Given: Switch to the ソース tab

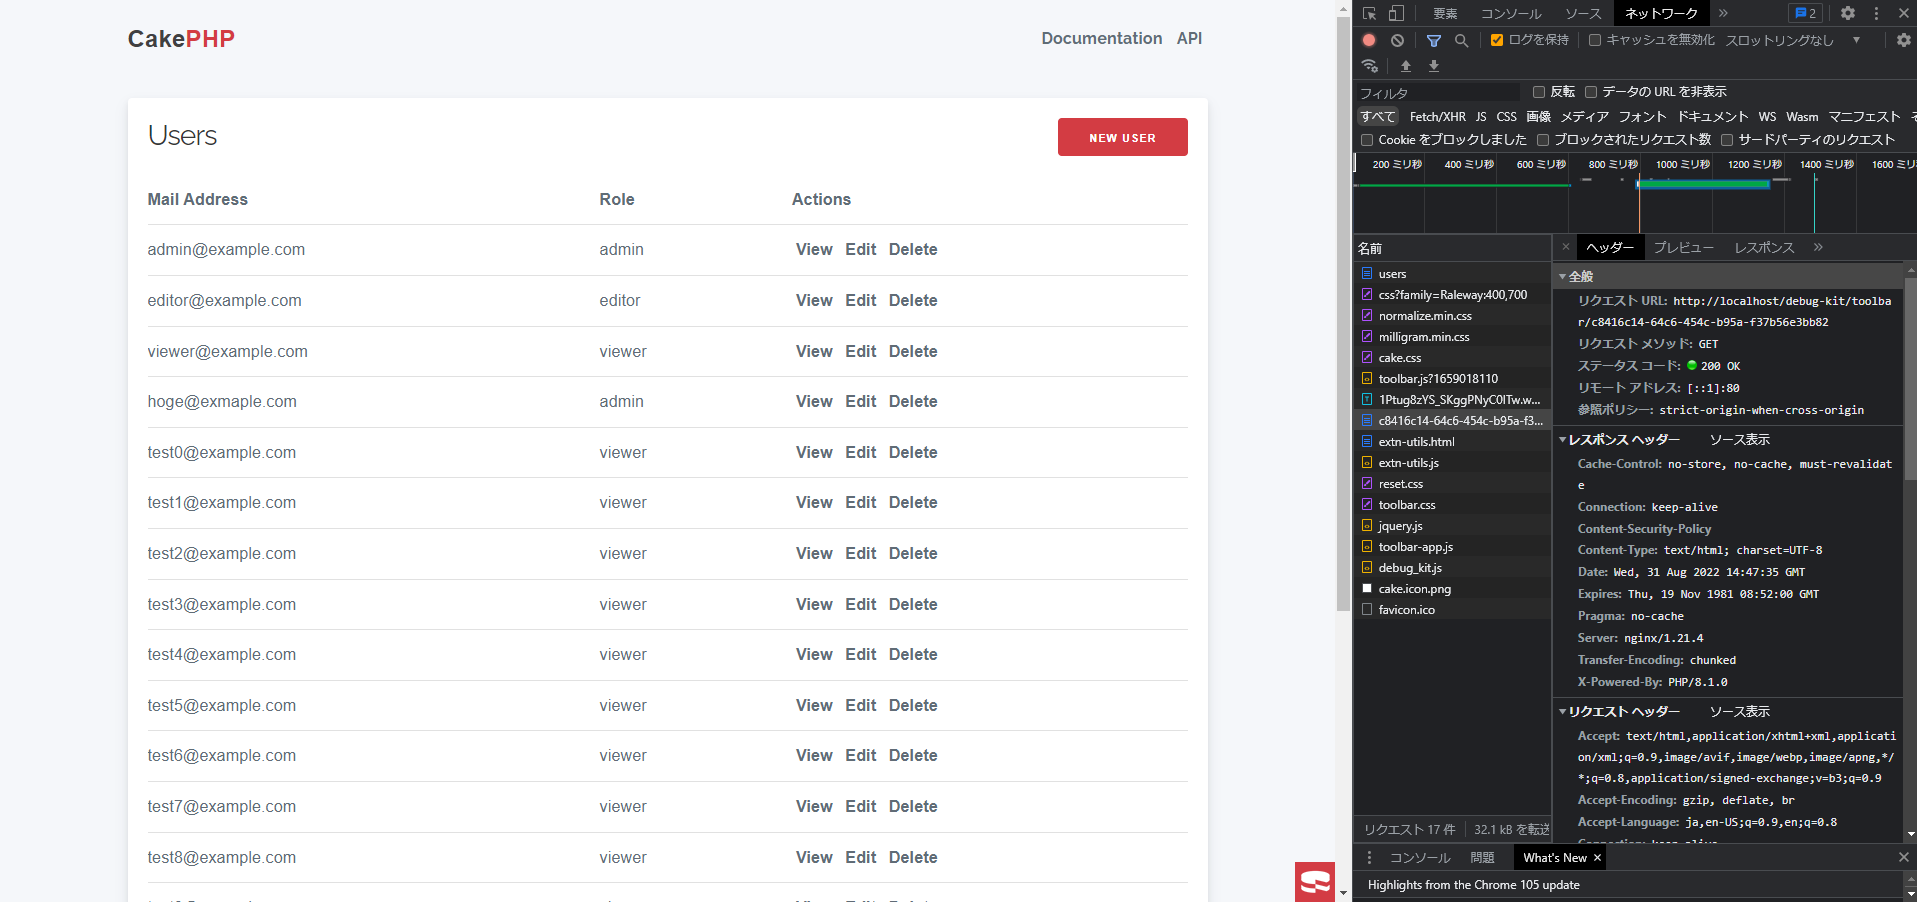Looking at the screenshot, I should (x=1581, y=13).
